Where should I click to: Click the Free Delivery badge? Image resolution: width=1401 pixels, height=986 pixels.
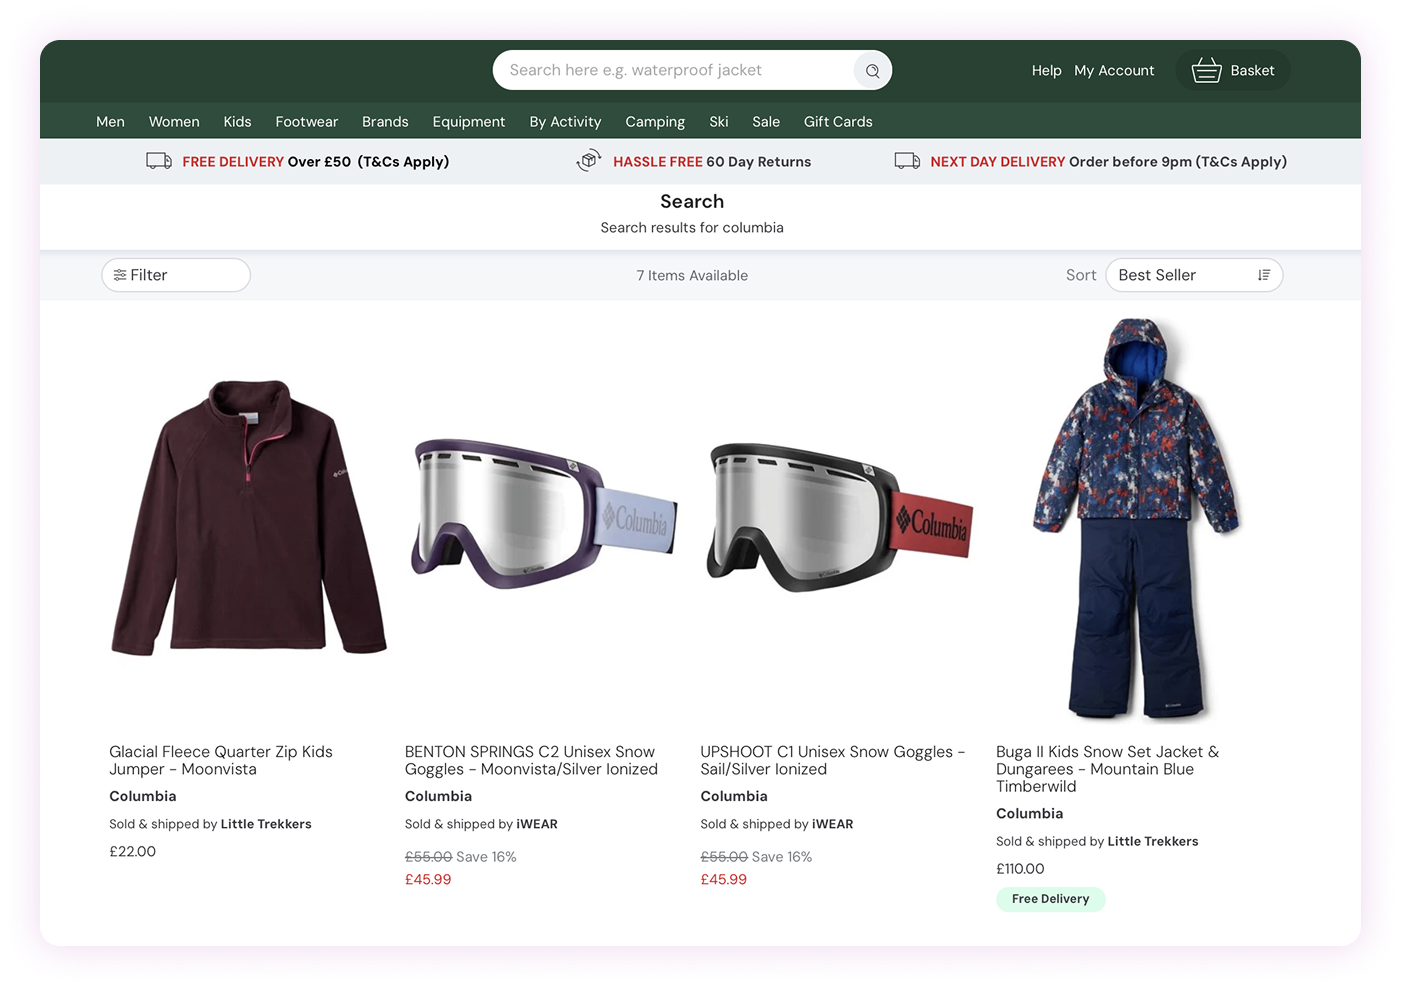[x=1050, y=899]
